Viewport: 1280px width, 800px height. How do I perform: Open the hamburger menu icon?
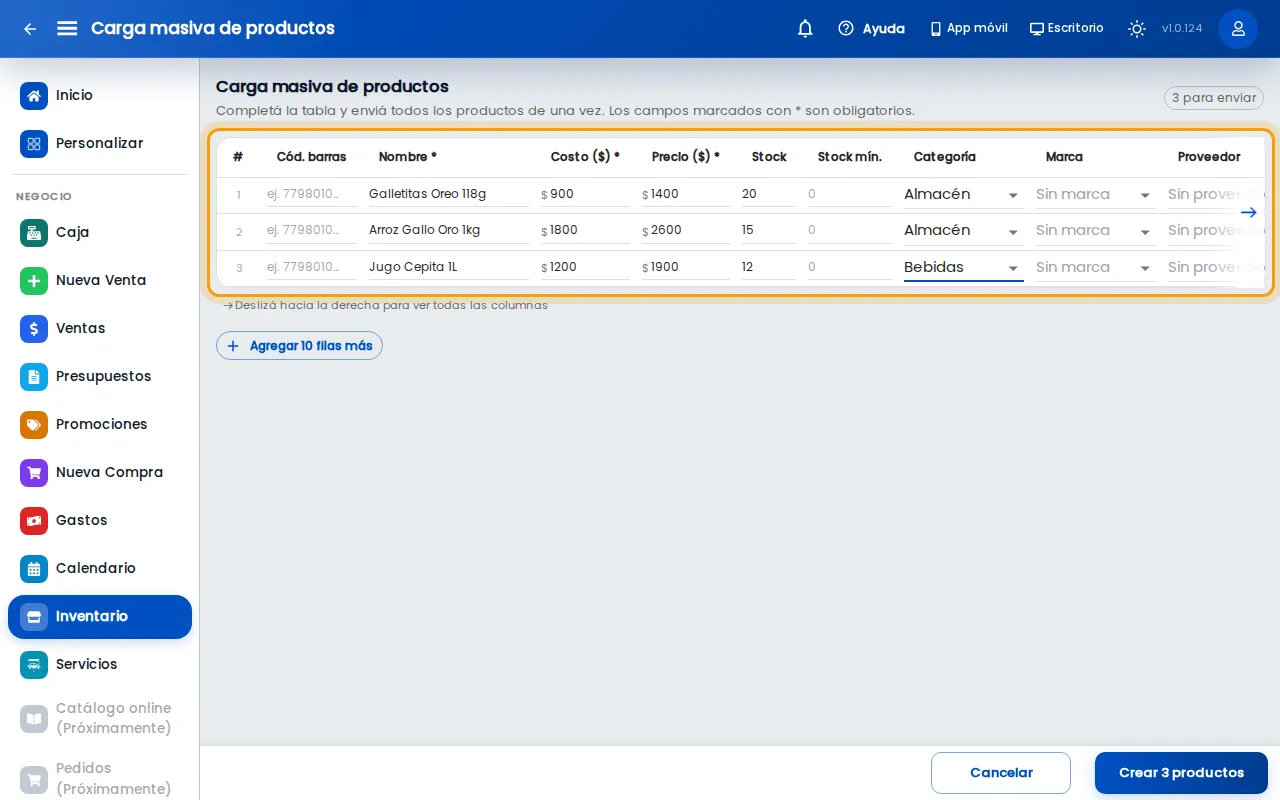67,28
